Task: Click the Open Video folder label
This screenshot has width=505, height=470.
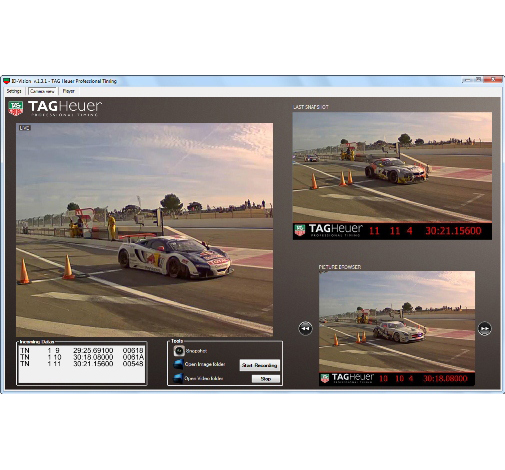Action: [204, 379]
